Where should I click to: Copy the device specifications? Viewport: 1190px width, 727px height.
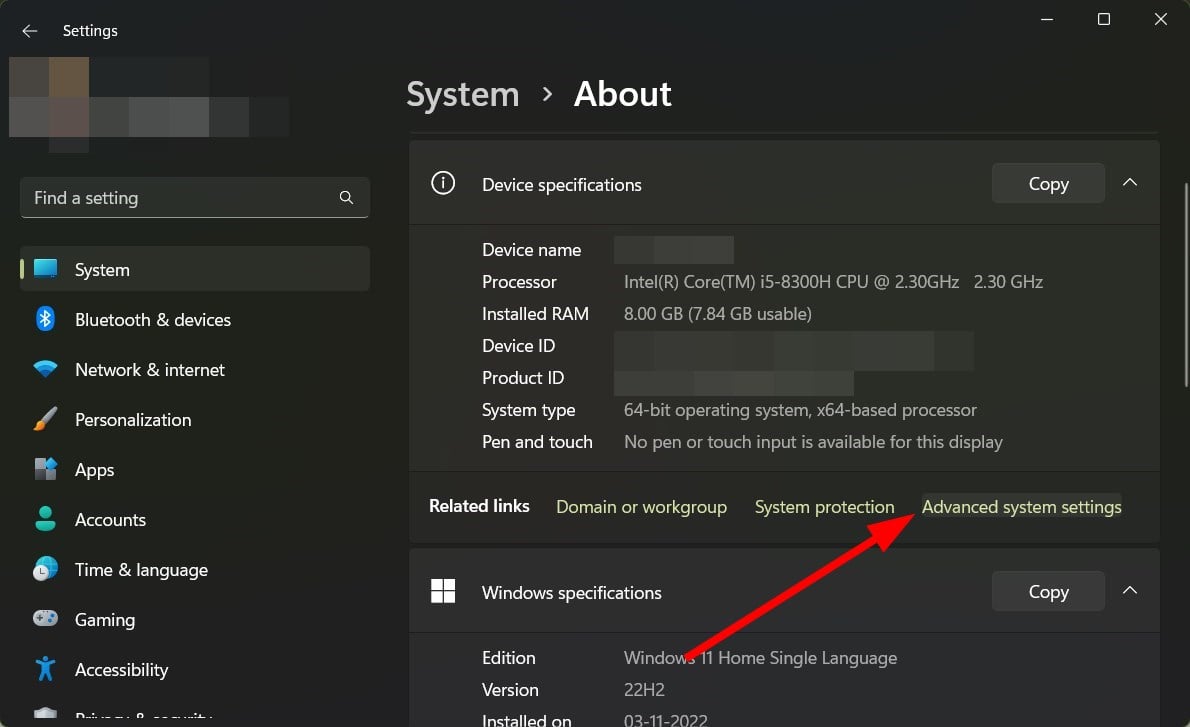pos(1048,184)
